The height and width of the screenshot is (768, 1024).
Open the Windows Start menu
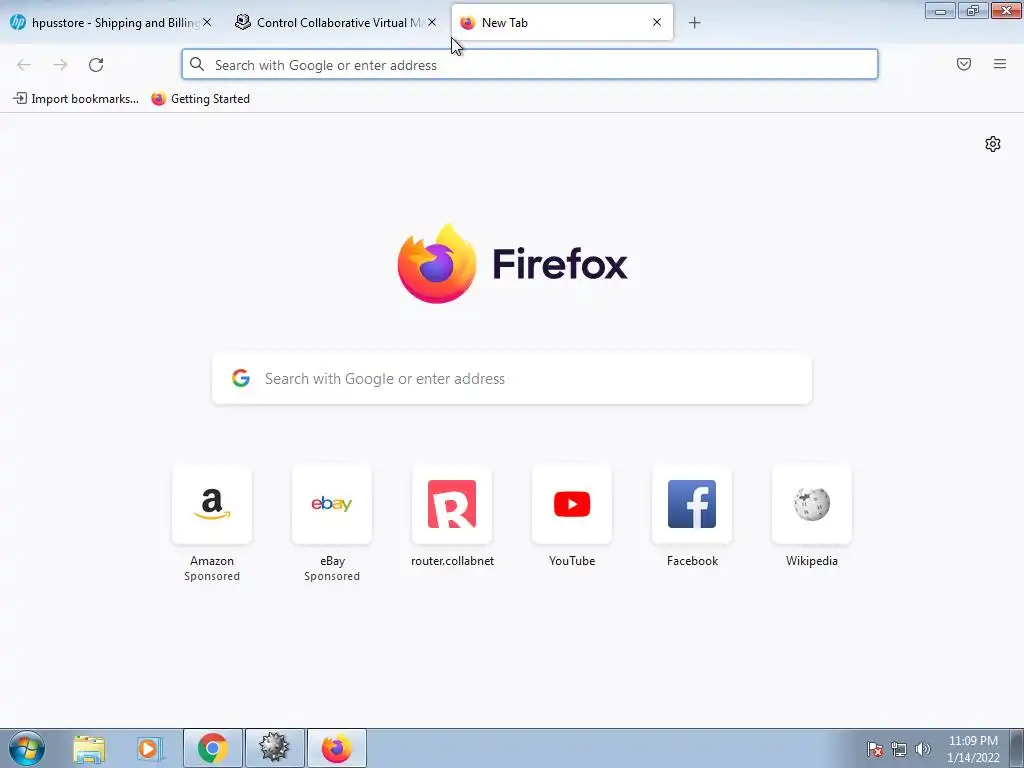coord(27,748)
